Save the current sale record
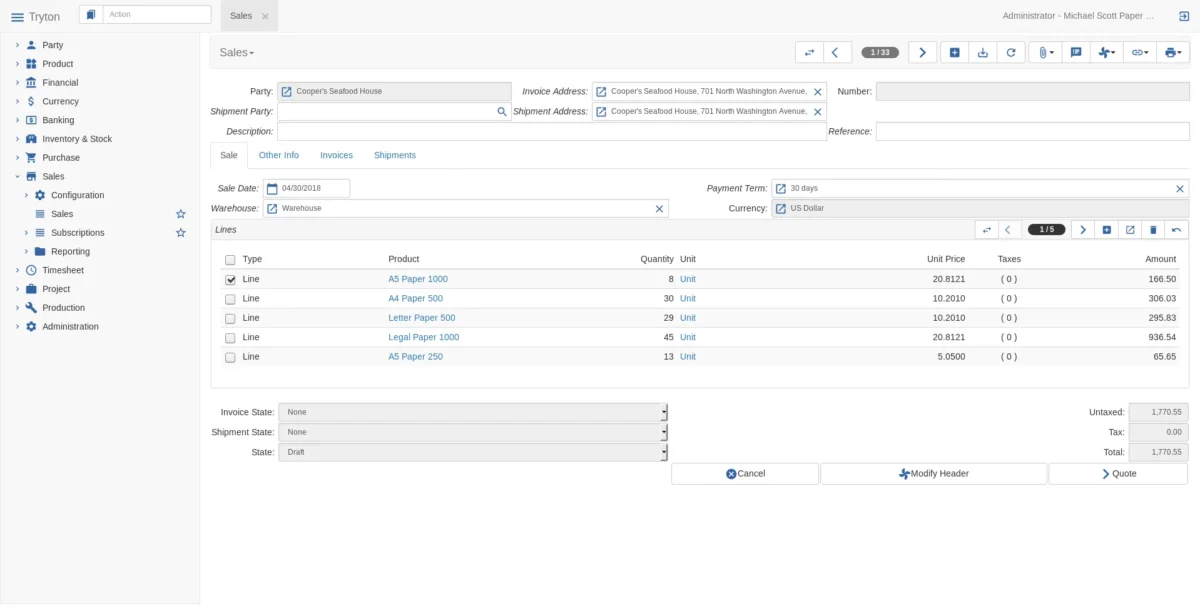Viewport: 1200px width, 616px height. coord(982,52)
